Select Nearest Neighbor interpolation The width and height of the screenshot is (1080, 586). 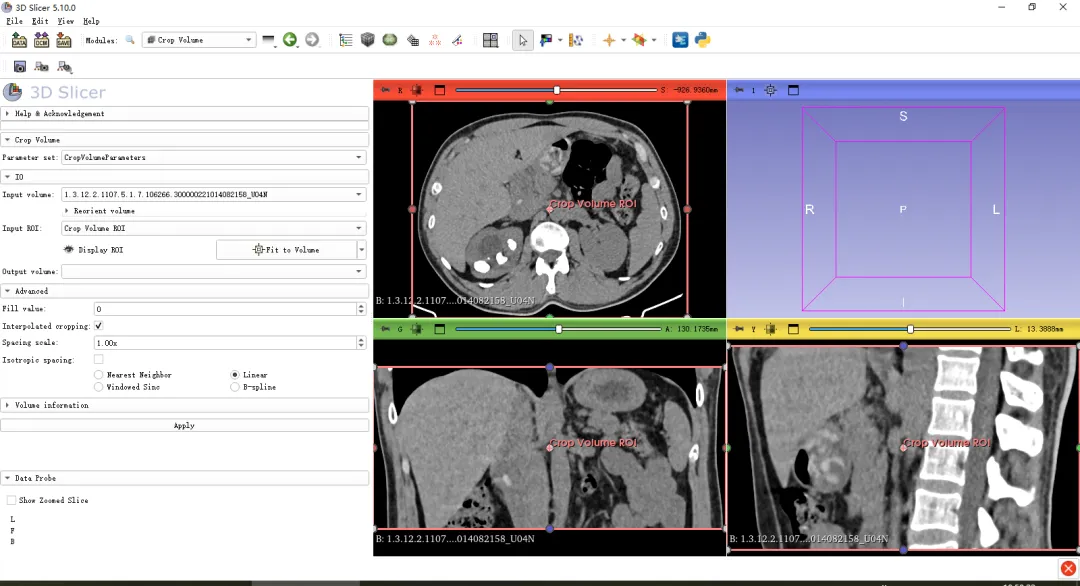(98, 375)
